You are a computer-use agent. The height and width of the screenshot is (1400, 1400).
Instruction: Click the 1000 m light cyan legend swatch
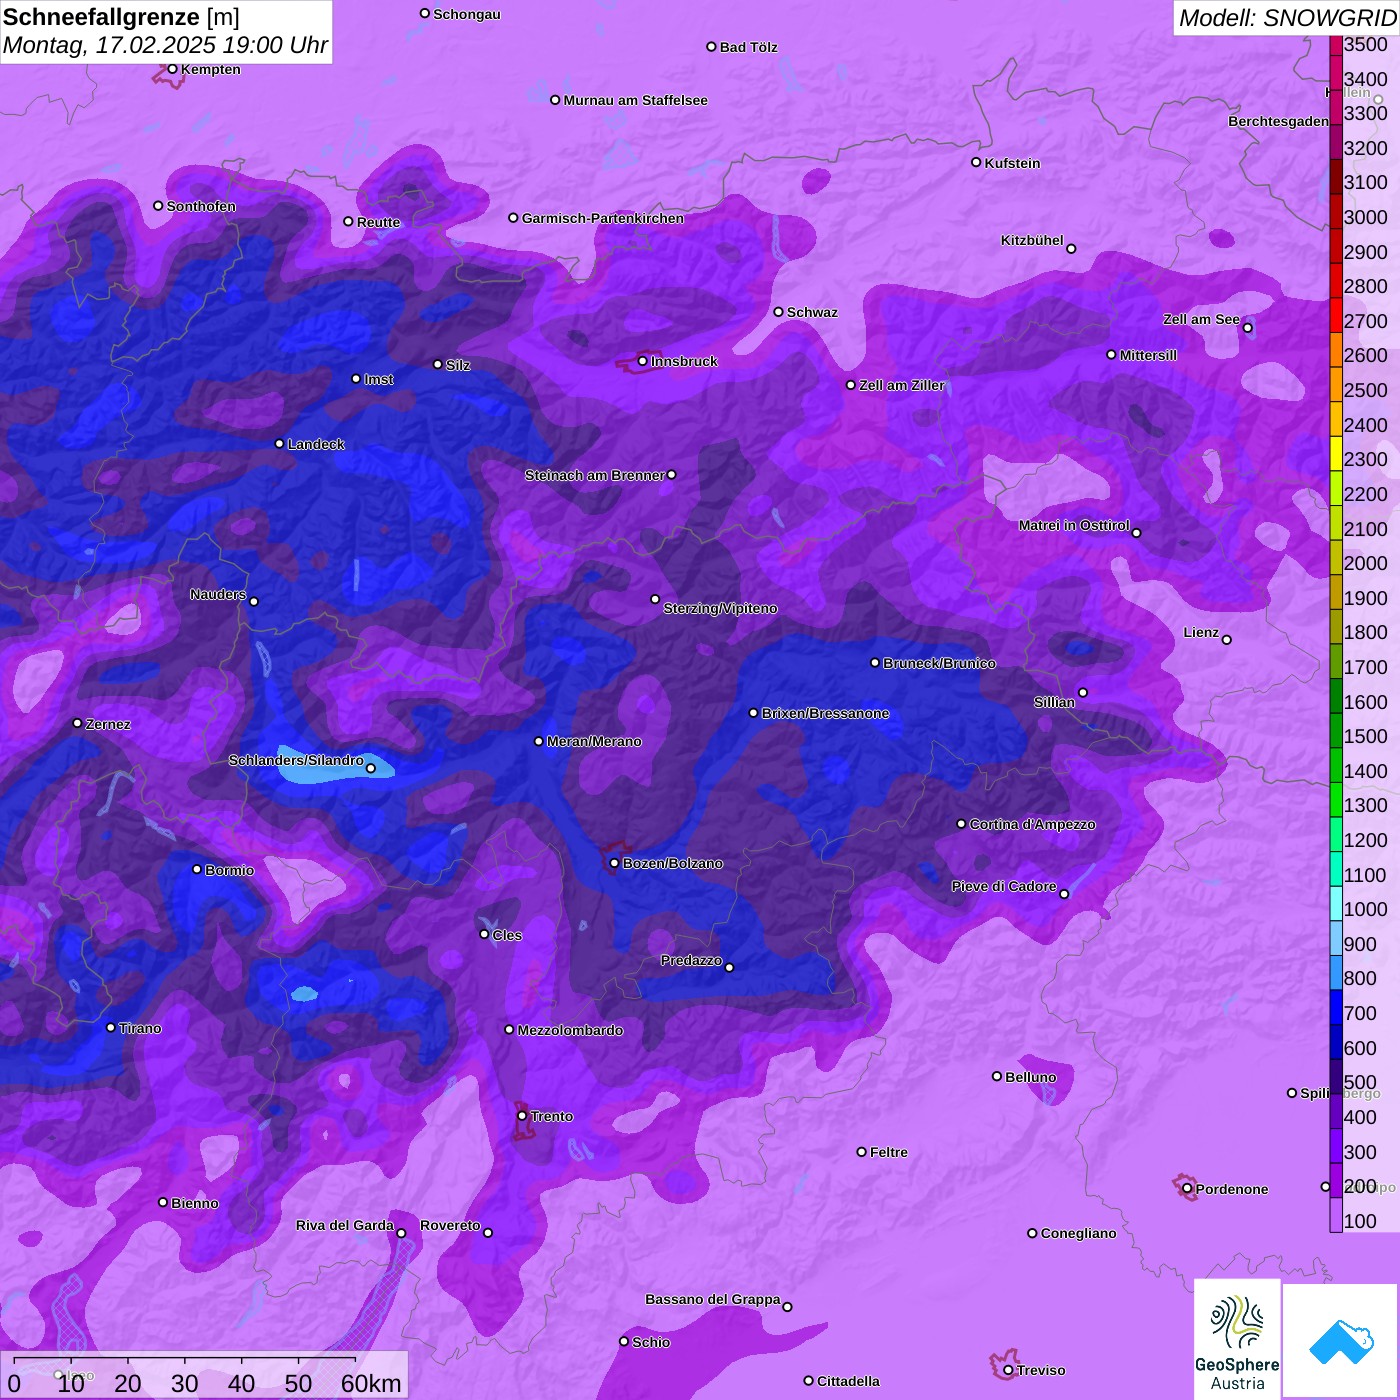click(1336, 903)
